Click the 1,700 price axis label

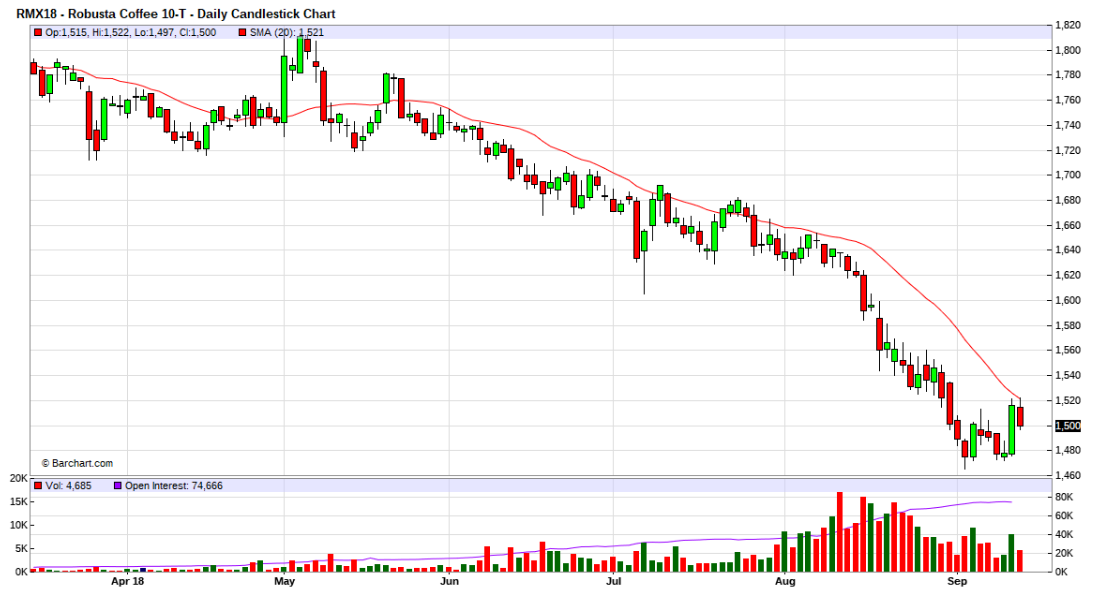point(1068,175)
